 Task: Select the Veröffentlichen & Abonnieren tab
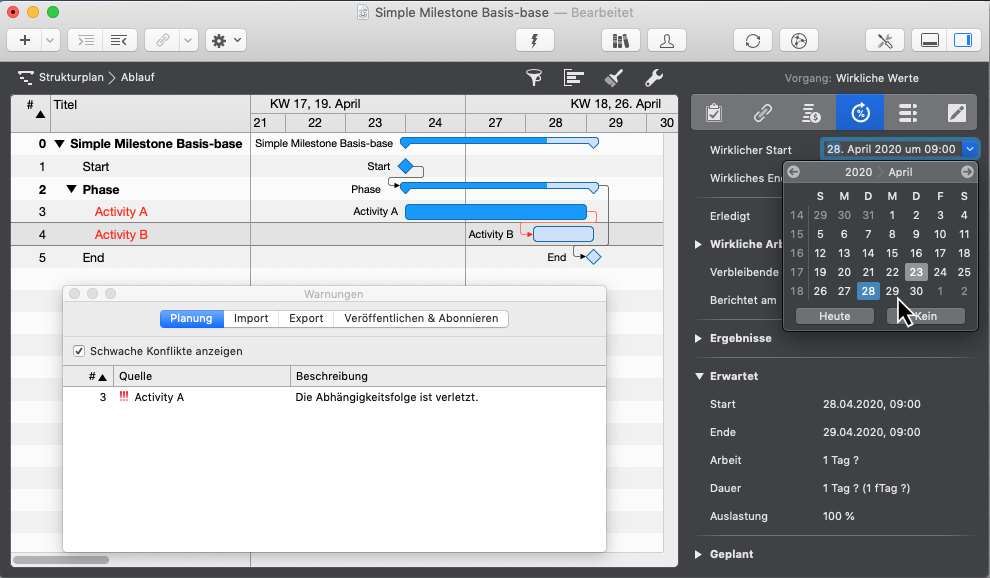[421, 319]
